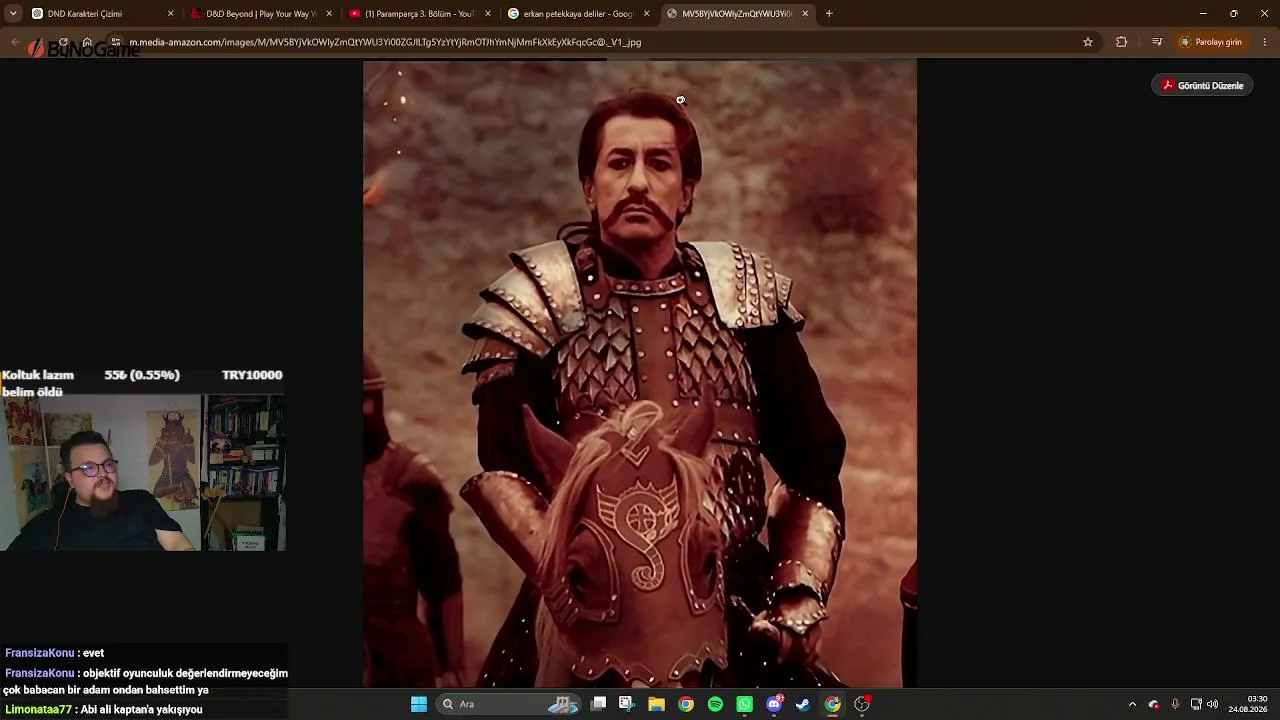The image size is (1280, 720).
Task: Click the warrior image to zoom
Action: pyautogui.click(x=640, y=374)
